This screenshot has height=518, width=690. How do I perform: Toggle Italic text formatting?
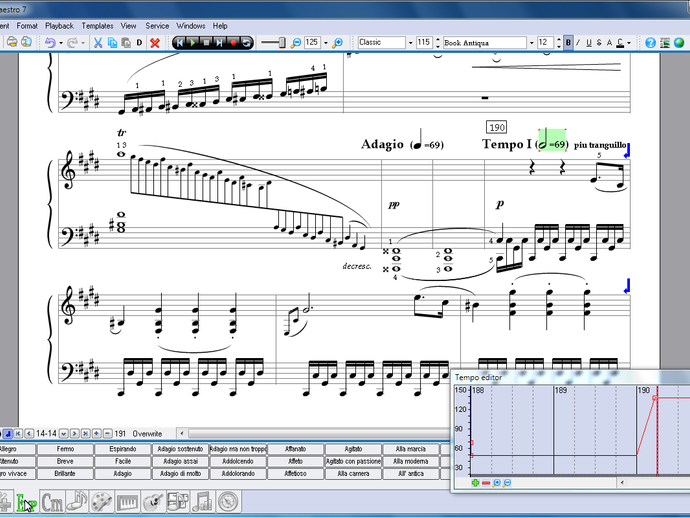click(578, 43)
